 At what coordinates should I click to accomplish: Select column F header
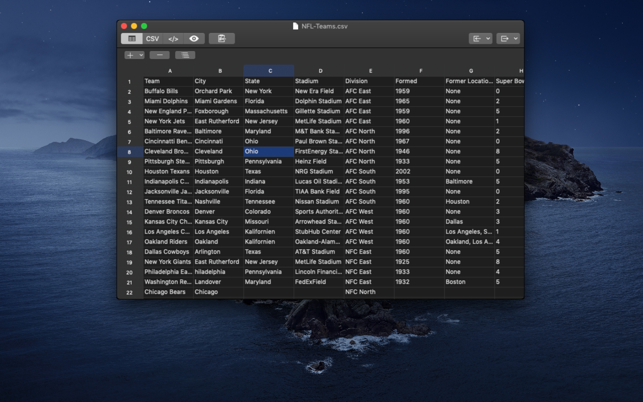tap(420, 71)
